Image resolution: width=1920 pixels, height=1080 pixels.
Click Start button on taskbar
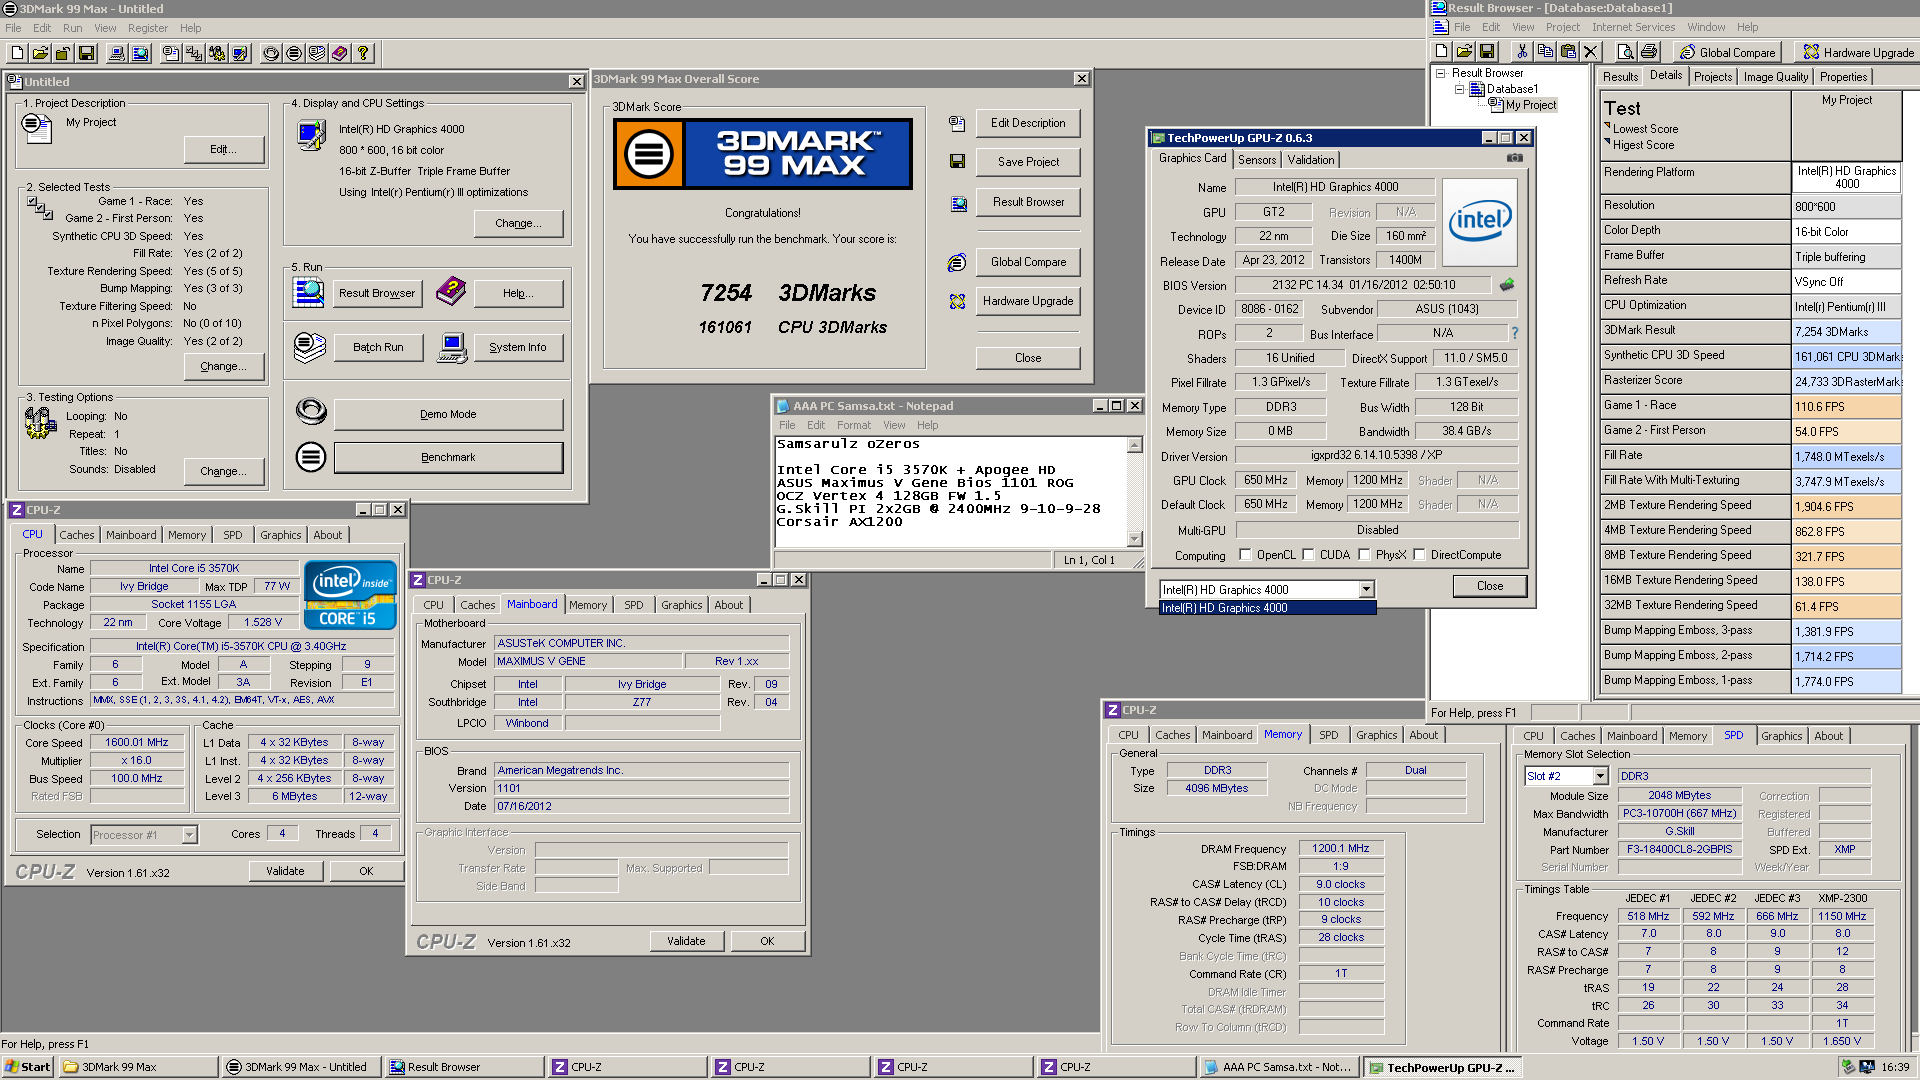coord(28,1067)
